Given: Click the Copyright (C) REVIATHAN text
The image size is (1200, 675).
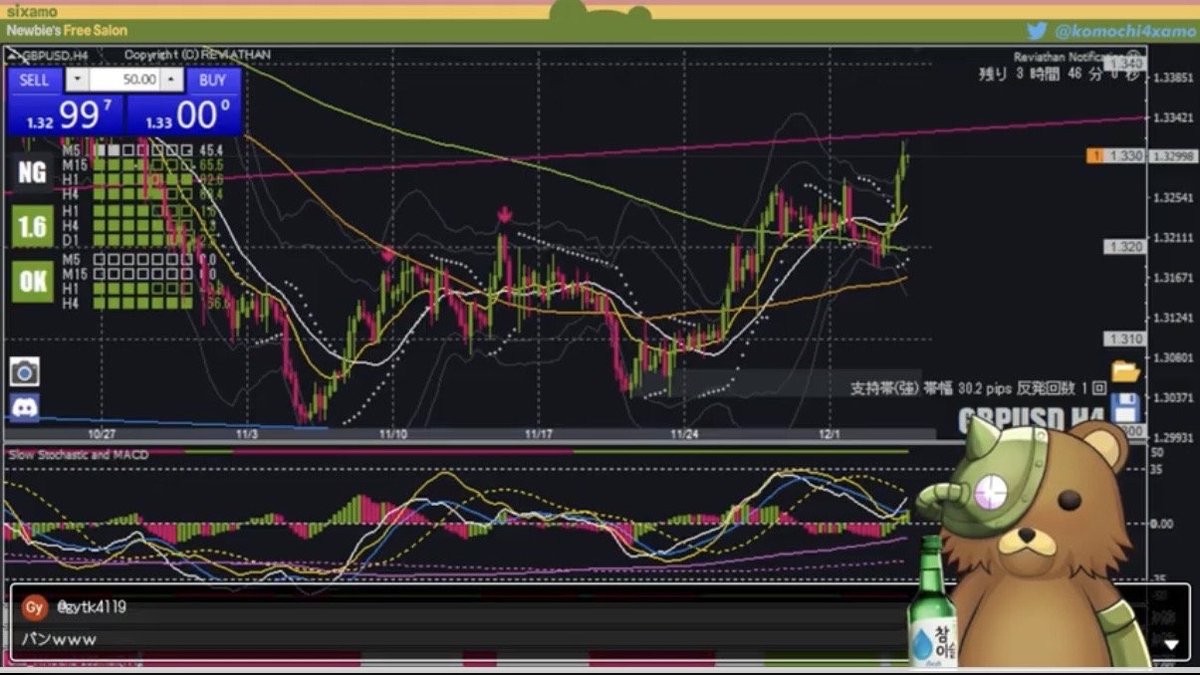Looking at the screenshot, I should pyautogui.click(x=197, y=55).
